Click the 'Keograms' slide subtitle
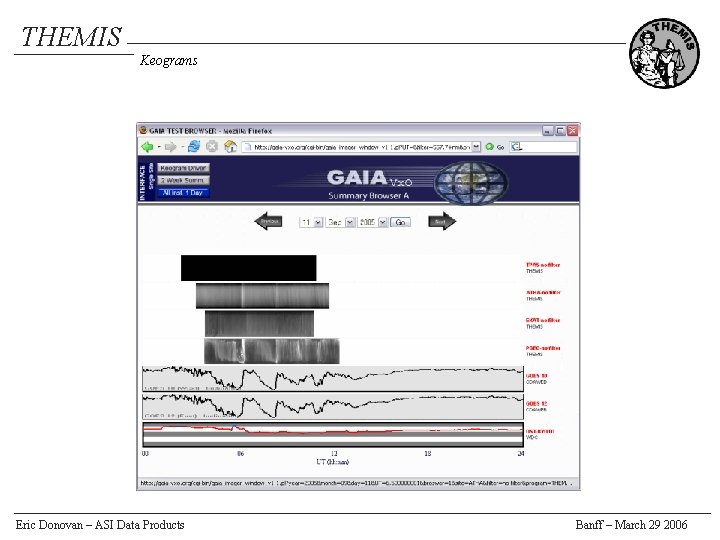 pyautogui.click(x=169, y=61)
